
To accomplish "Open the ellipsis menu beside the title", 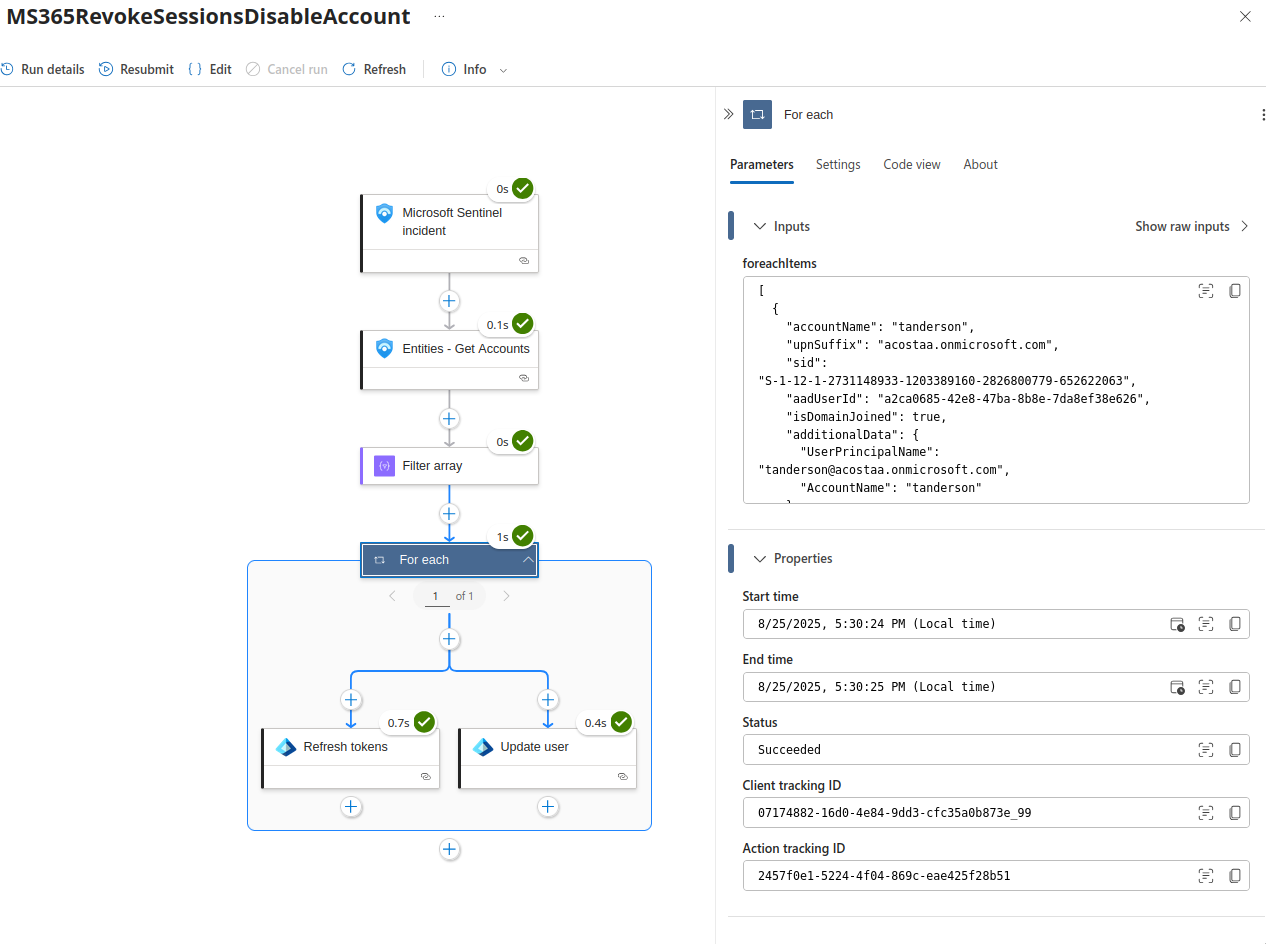I will [x=439, y=17].
